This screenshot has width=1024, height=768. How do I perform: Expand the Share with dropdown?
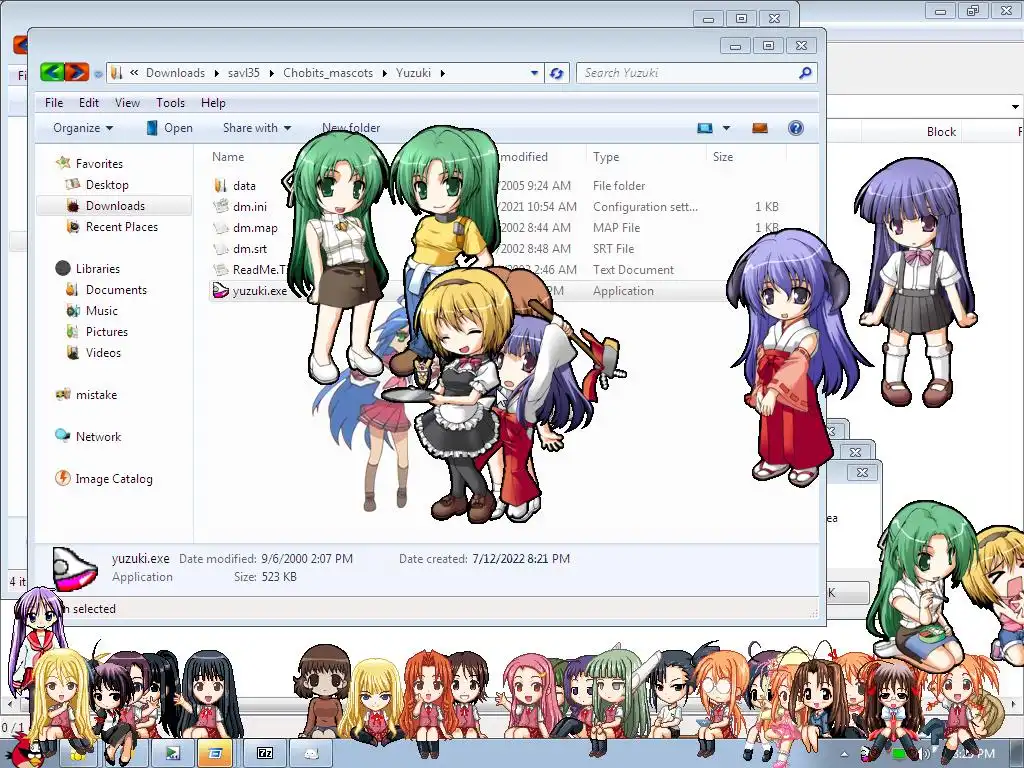point(257,128)
